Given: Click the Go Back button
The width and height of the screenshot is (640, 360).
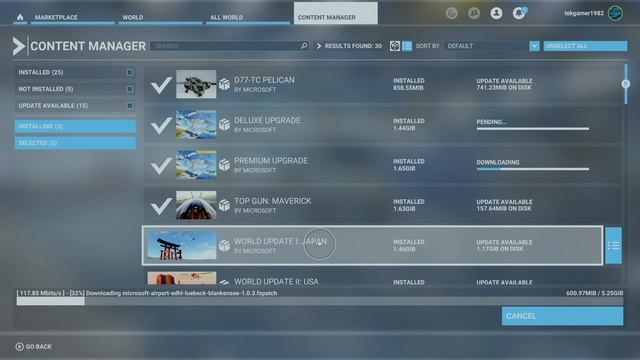Looking at the screenshot, I should tap(33, 347).
